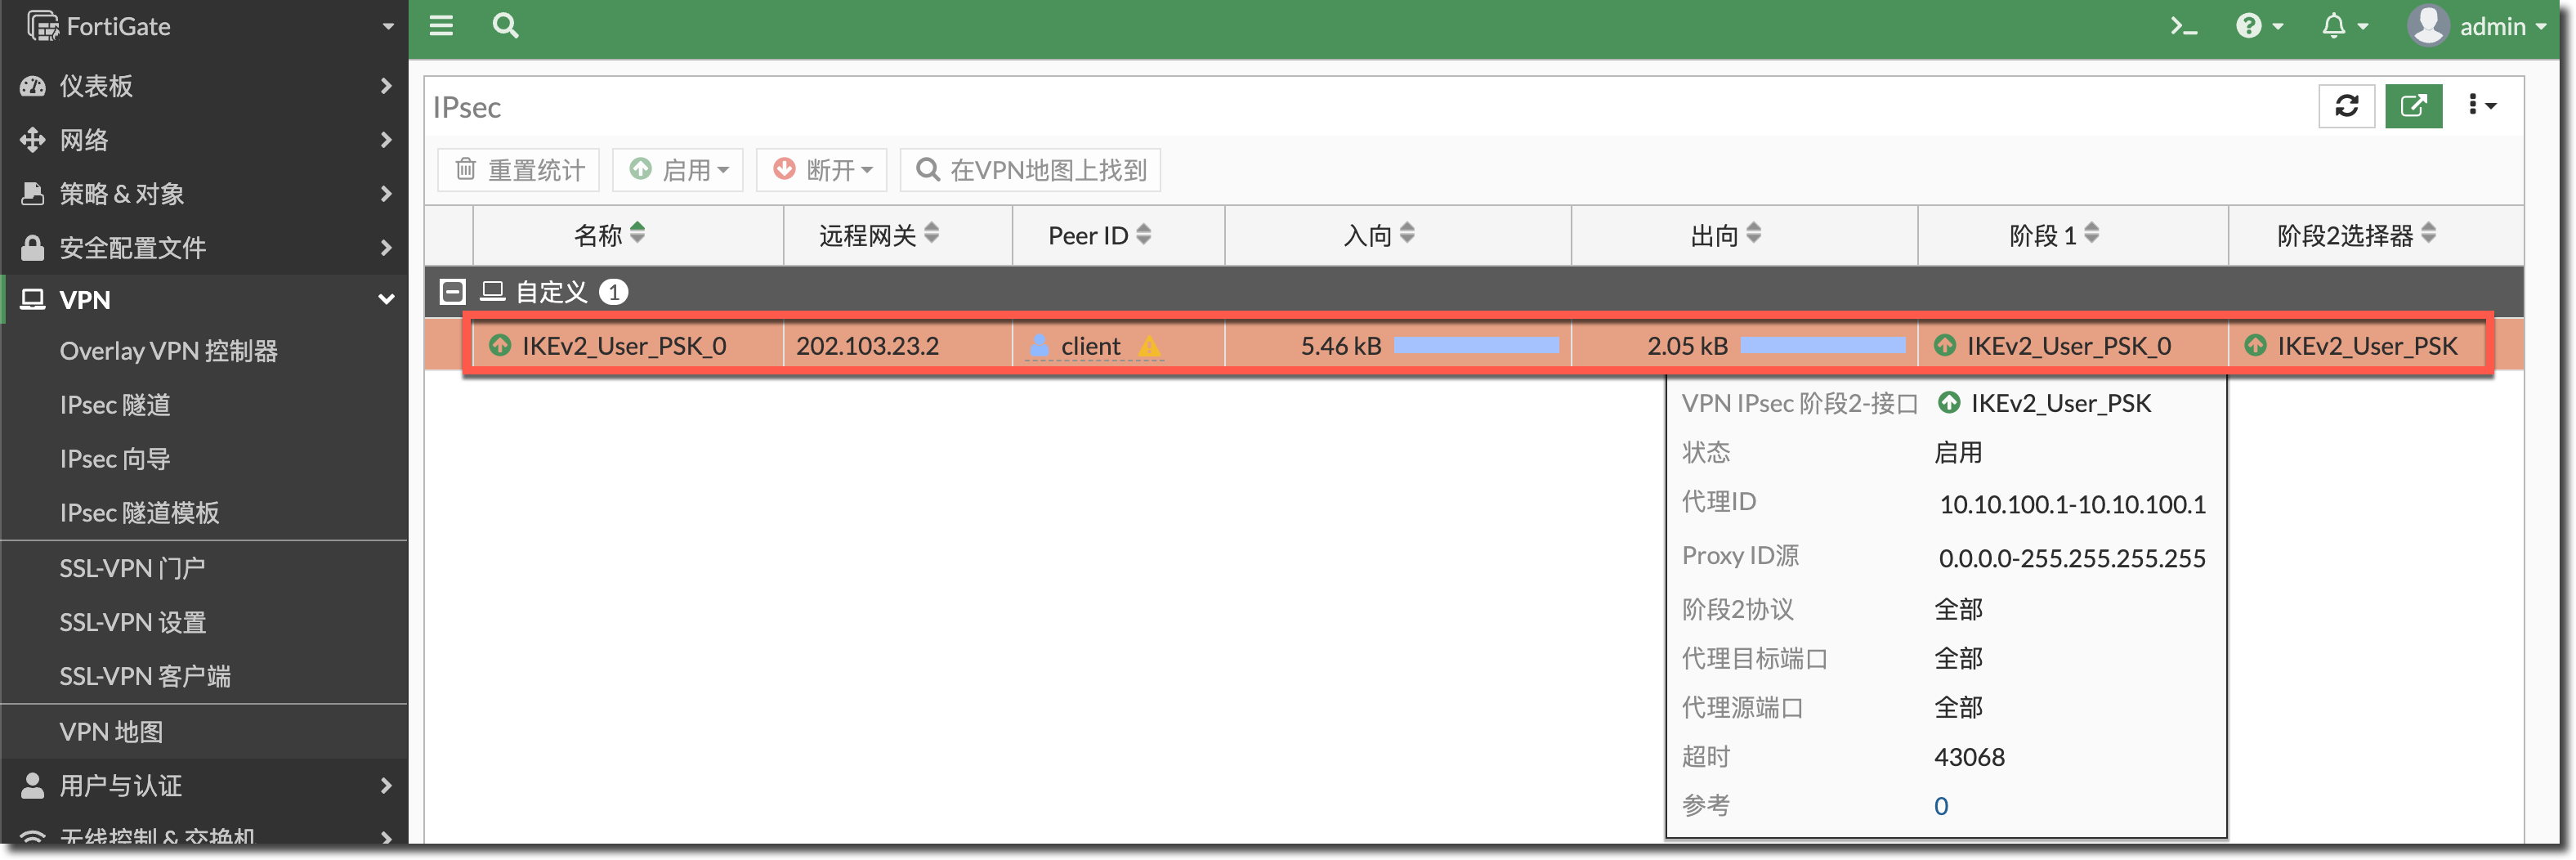Click 在VPN地图上找到 button
2576x860 pixels.
[x=1030, y=170]
